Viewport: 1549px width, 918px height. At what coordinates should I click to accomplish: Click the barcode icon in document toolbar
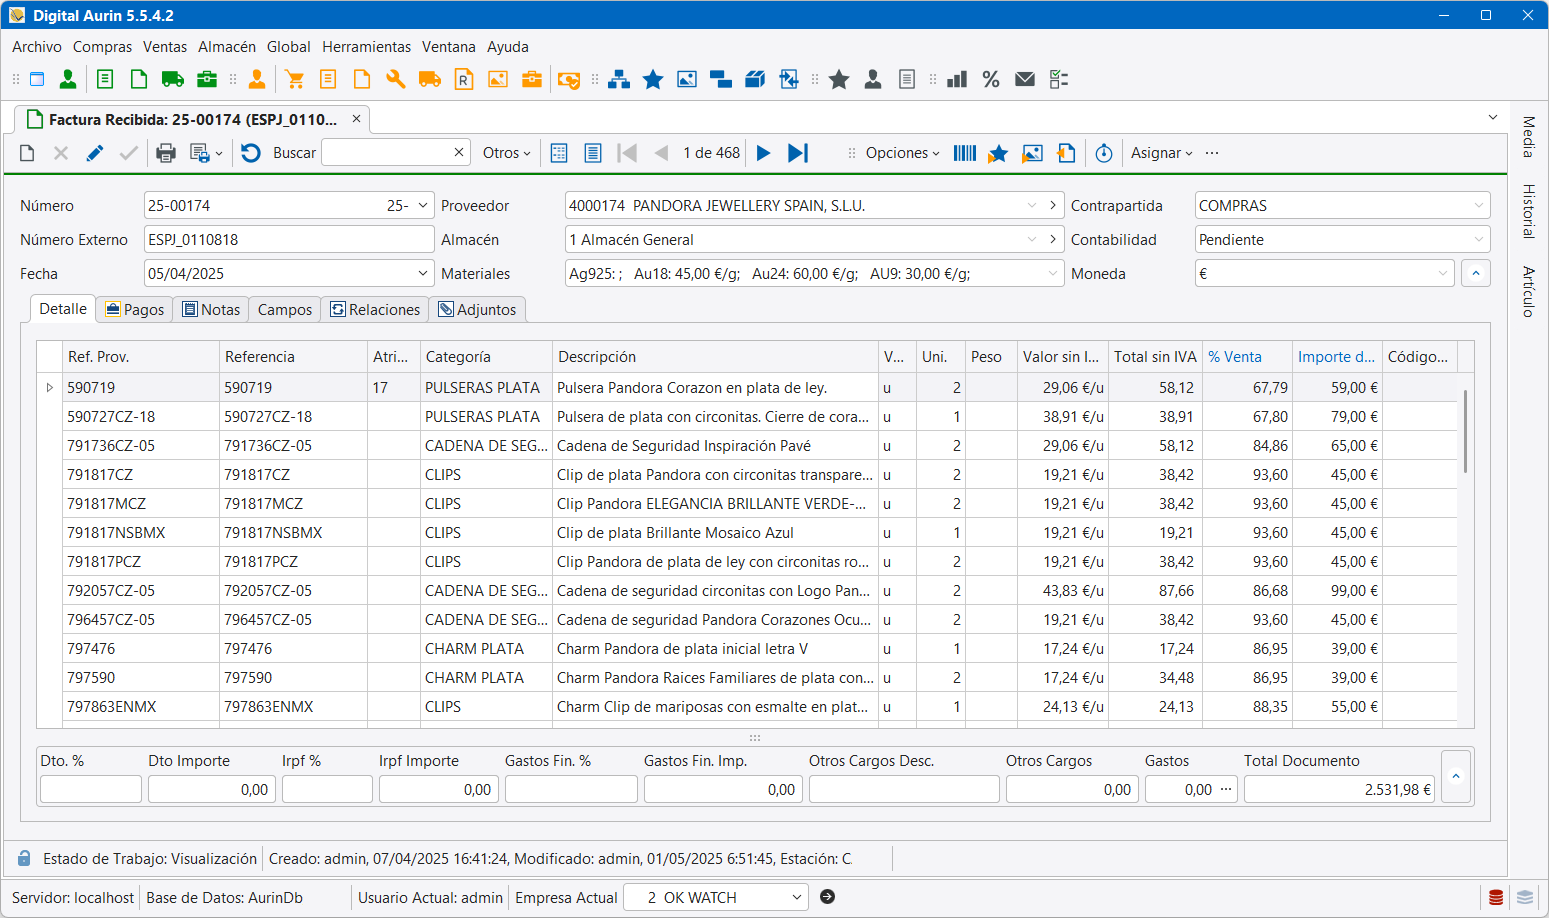[964, 153]
